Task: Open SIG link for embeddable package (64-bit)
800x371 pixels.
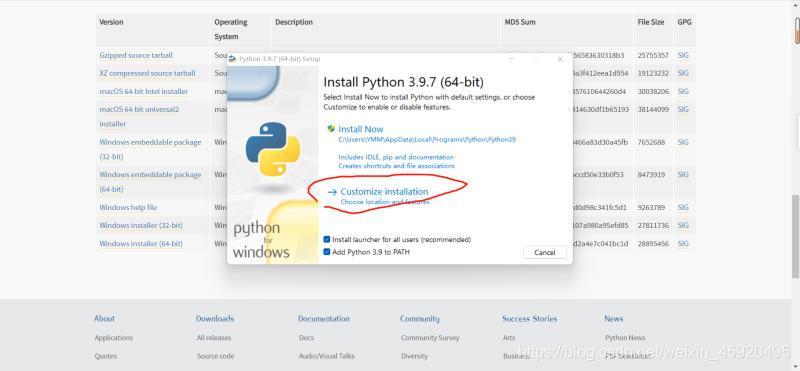Action: [683, 175]
